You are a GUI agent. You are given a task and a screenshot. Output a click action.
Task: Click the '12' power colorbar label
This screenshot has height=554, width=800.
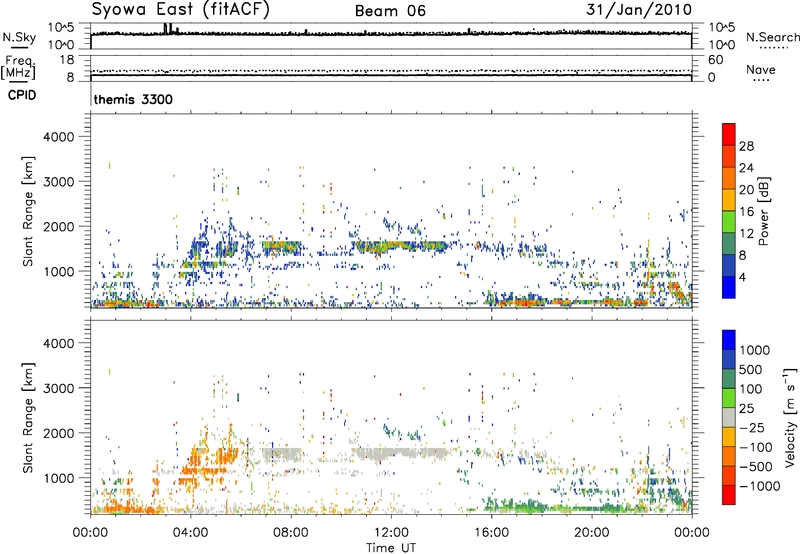[x=746, y=234]
